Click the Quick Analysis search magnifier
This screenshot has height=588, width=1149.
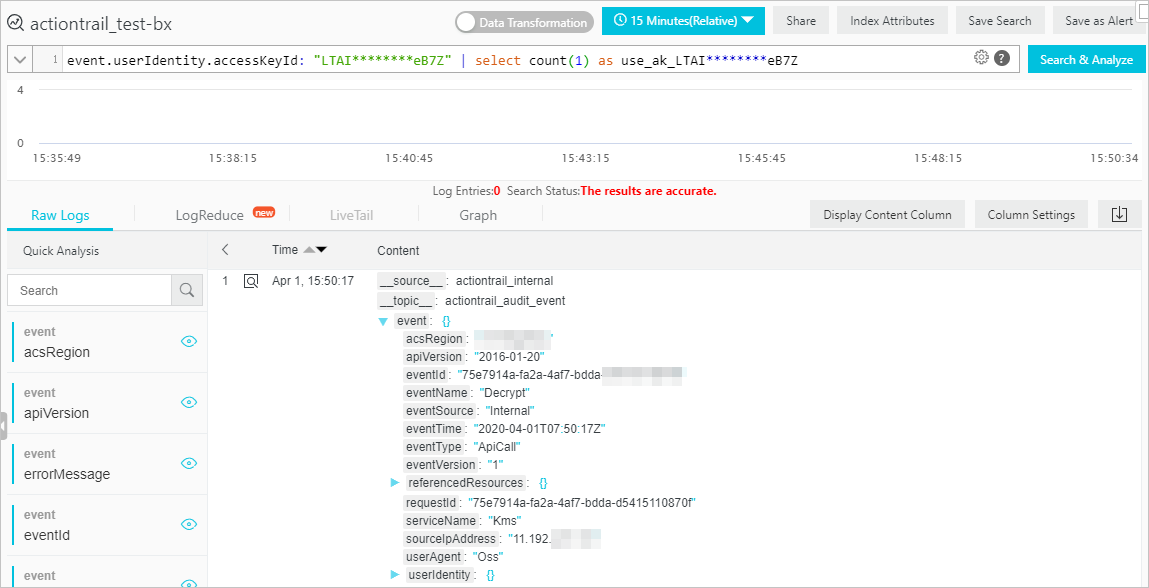187,290
